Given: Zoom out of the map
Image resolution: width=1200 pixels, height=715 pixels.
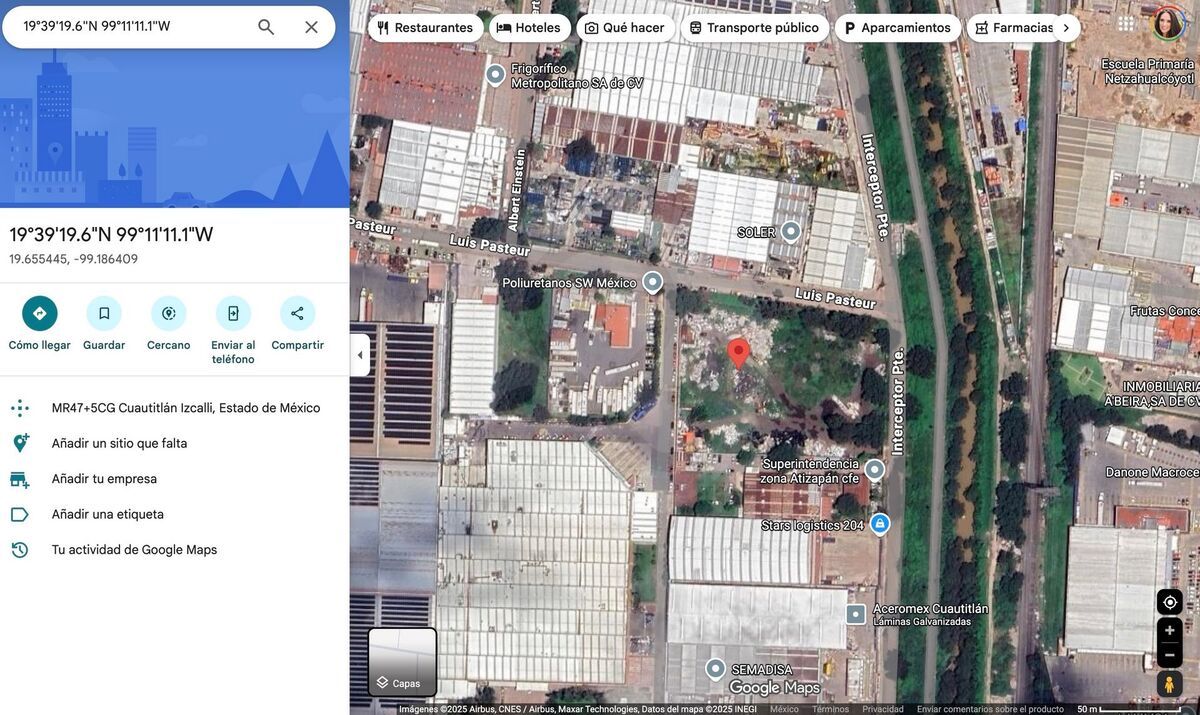Looking at the screenshot, I should point(1169,655).
